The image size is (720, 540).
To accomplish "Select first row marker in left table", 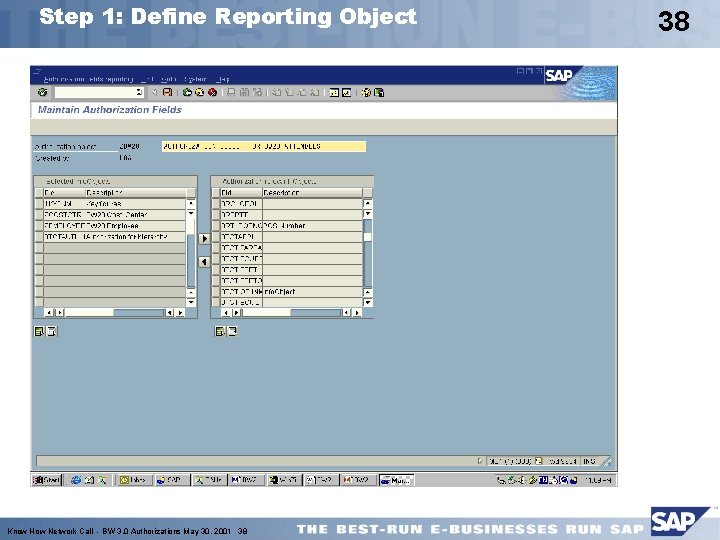I will [39, 203].
